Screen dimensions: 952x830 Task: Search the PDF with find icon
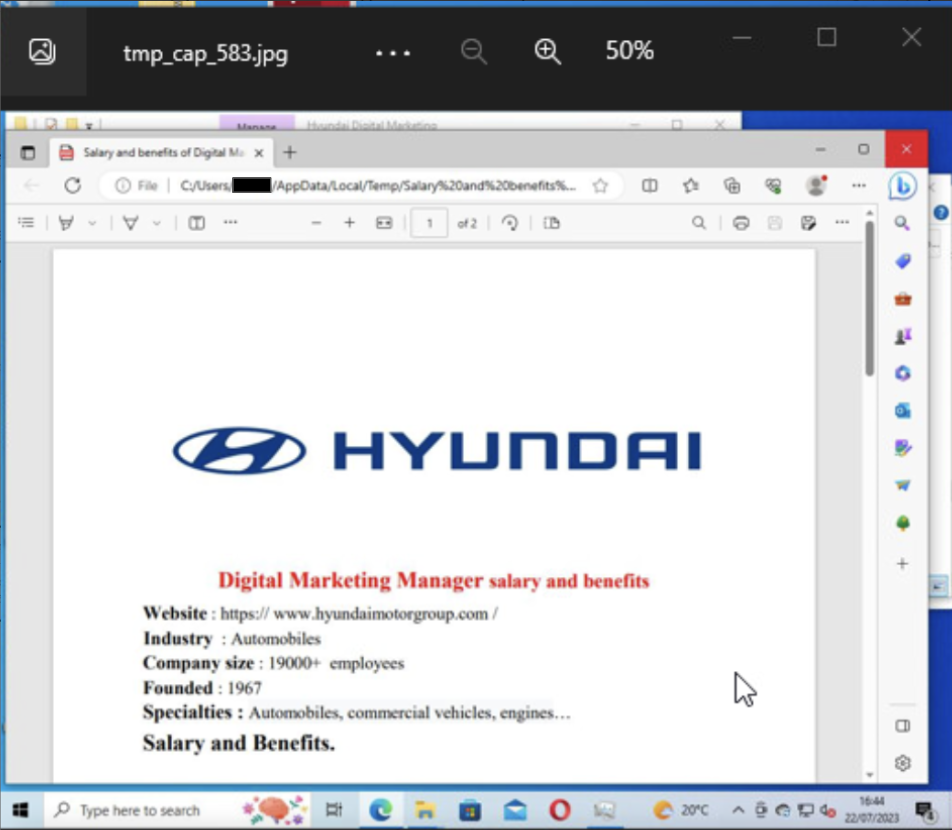coord(699,223)
